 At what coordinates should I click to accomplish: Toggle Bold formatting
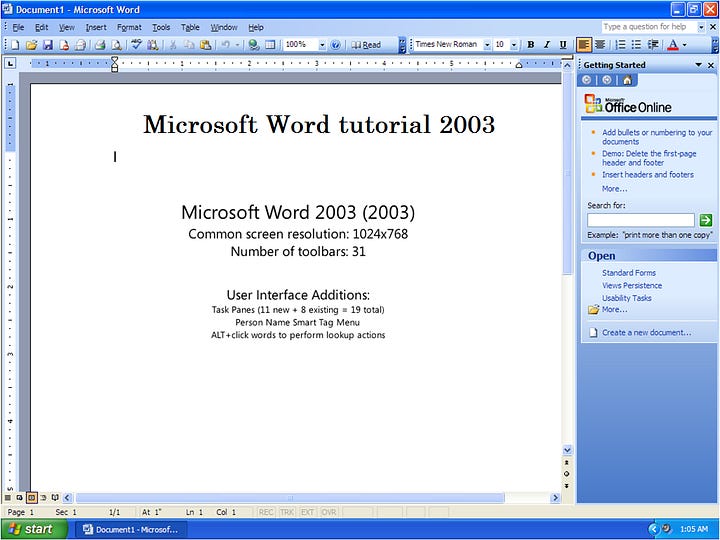point(531,45)
